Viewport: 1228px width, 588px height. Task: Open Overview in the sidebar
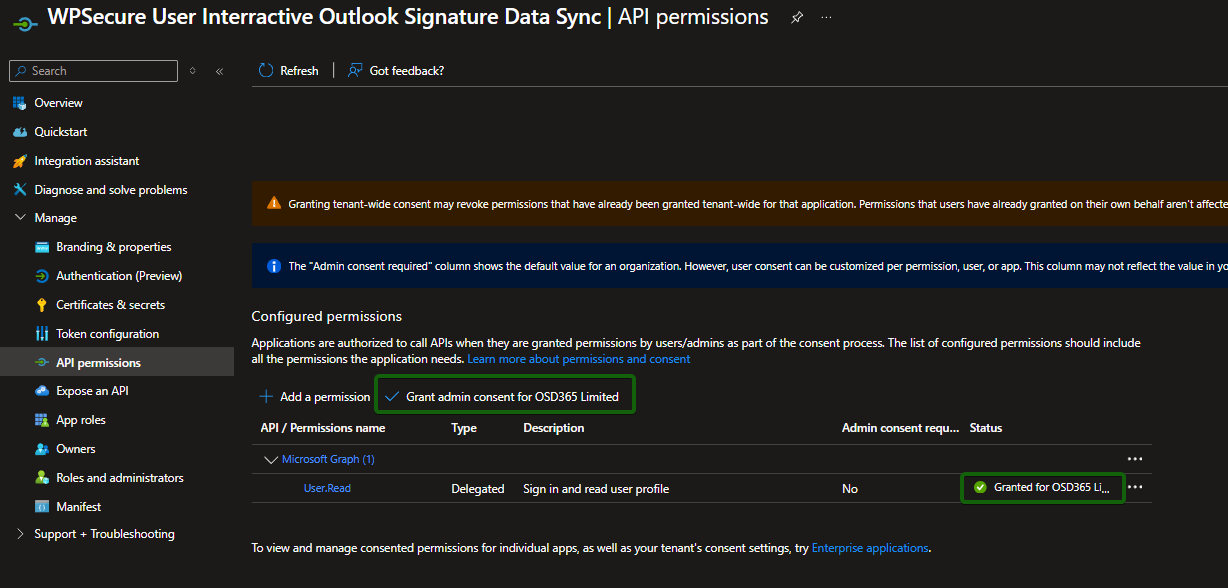pyautogui.click(x=58, y=103)
